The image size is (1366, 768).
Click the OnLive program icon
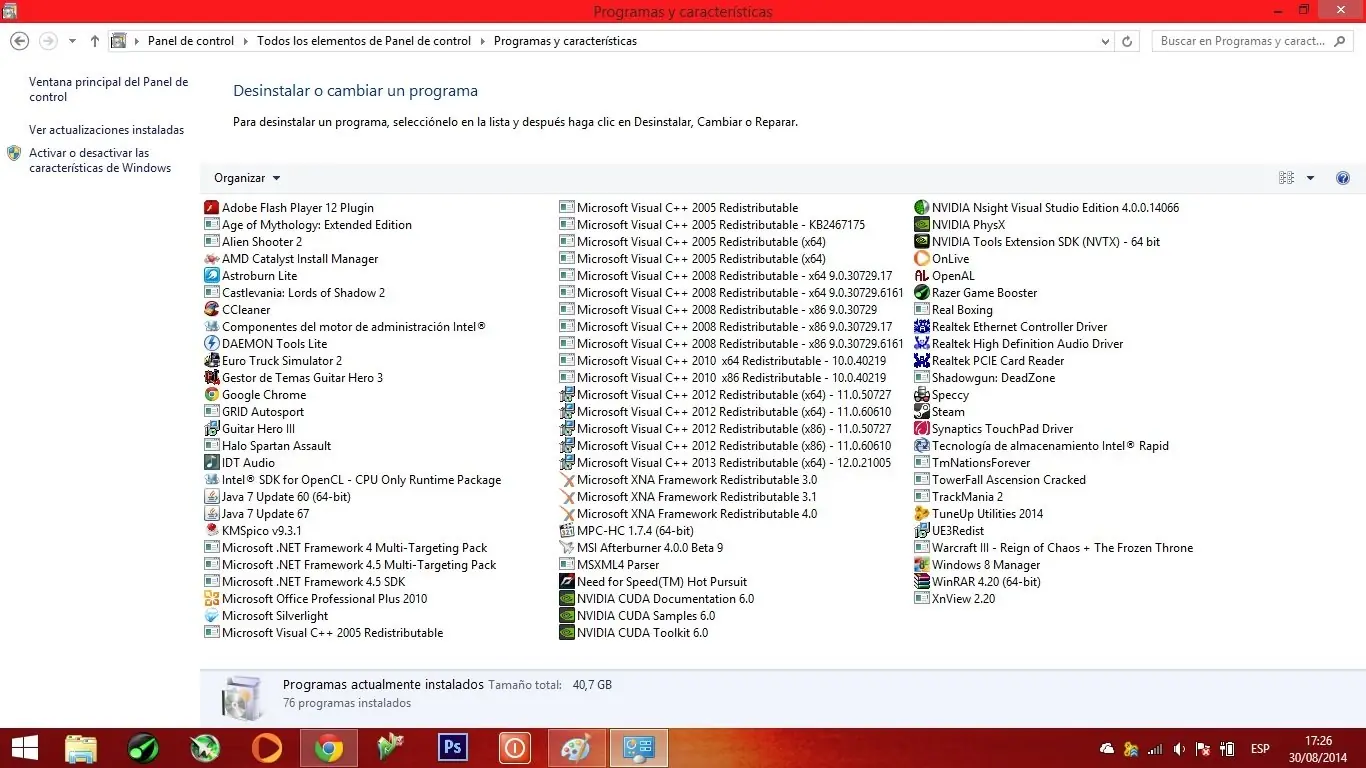tap(922, 259)
